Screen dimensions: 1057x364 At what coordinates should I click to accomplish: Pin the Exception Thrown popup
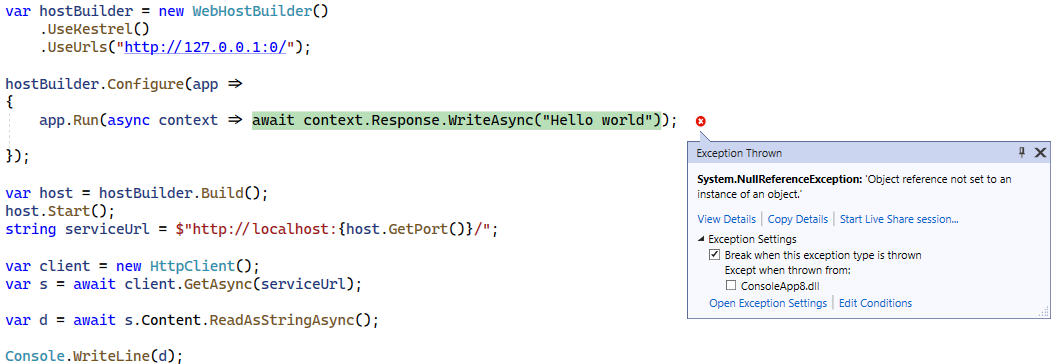click(x=1022, y=152)
